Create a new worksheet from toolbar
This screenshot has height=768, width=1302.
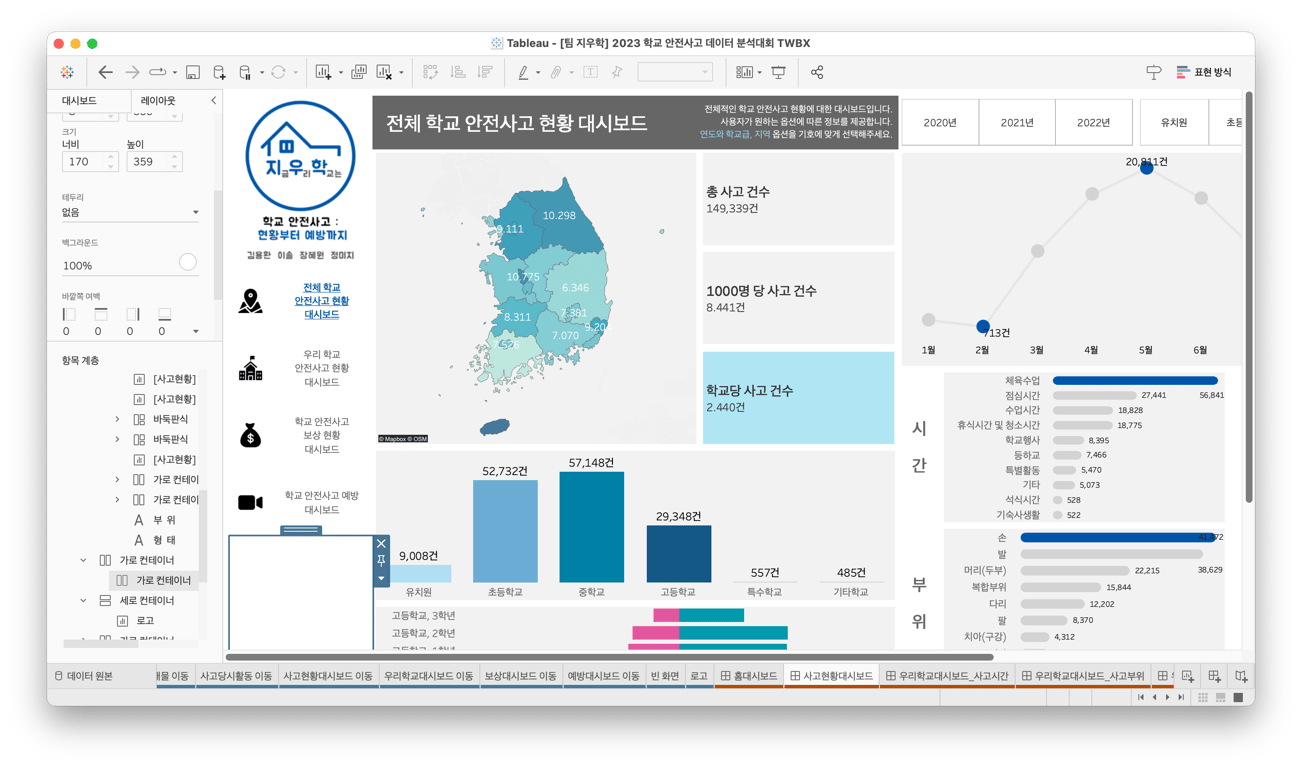tap(323, 72)
